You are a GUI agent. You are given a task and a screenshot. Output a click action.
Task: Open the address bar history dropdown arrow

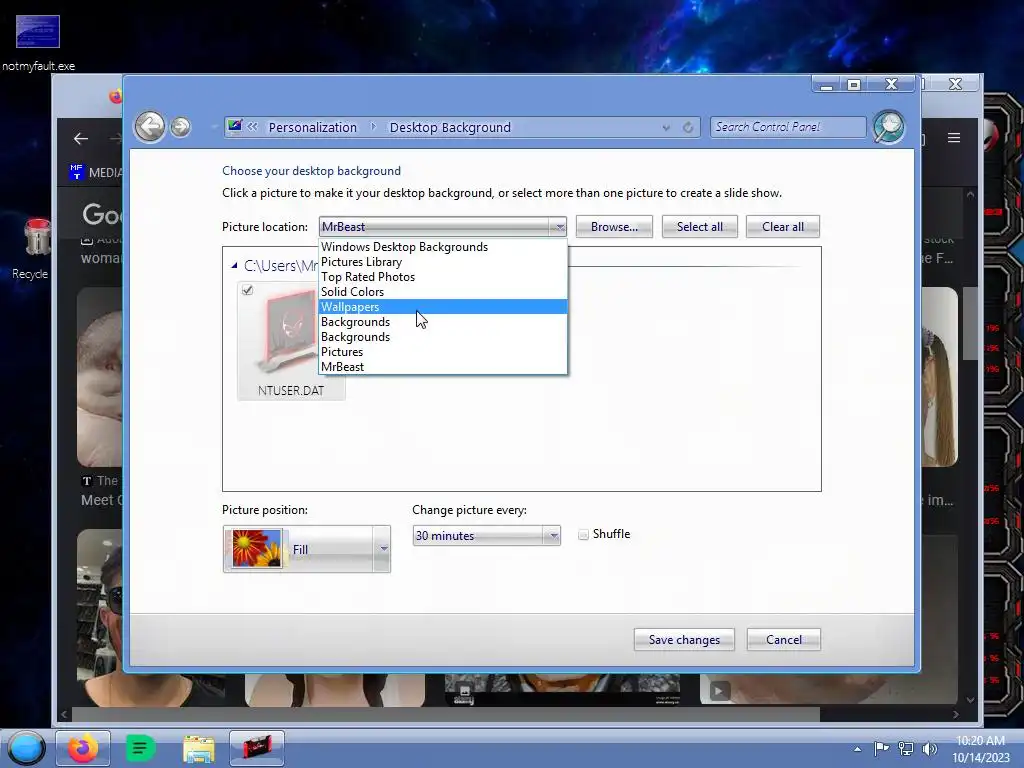(x=666, y=127)
